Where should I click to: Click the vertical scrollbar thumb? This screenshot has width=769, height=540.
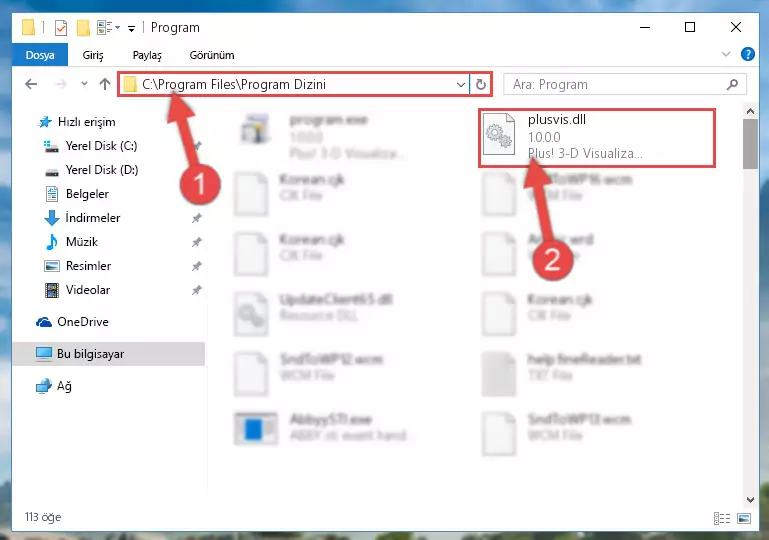(x=750, y=144)
